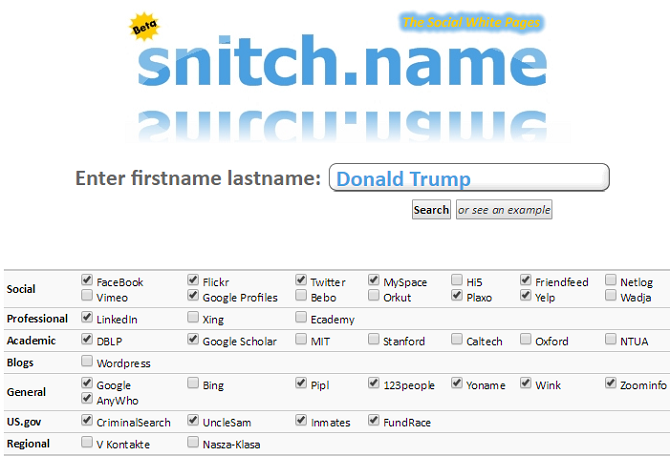Viewport: 670px width, 456px height.
Task: Click the "Academic" category label
Action: click(x=31, y=341)
